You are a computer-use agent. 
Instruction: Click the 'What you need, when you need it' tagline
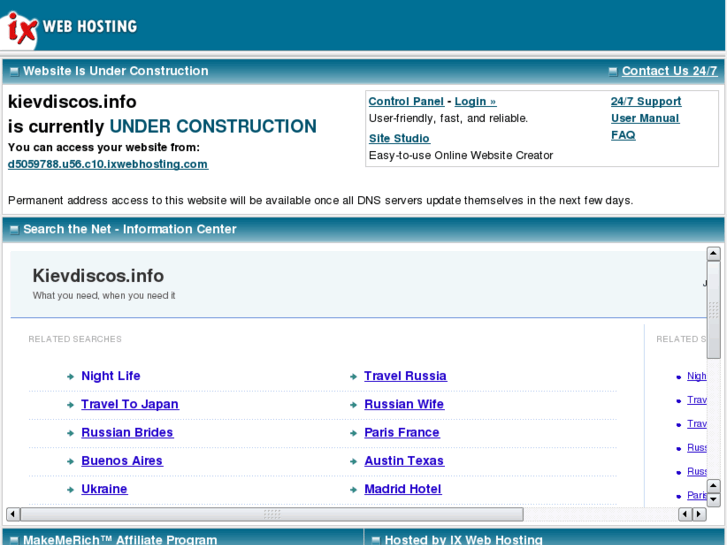(104, 295)
